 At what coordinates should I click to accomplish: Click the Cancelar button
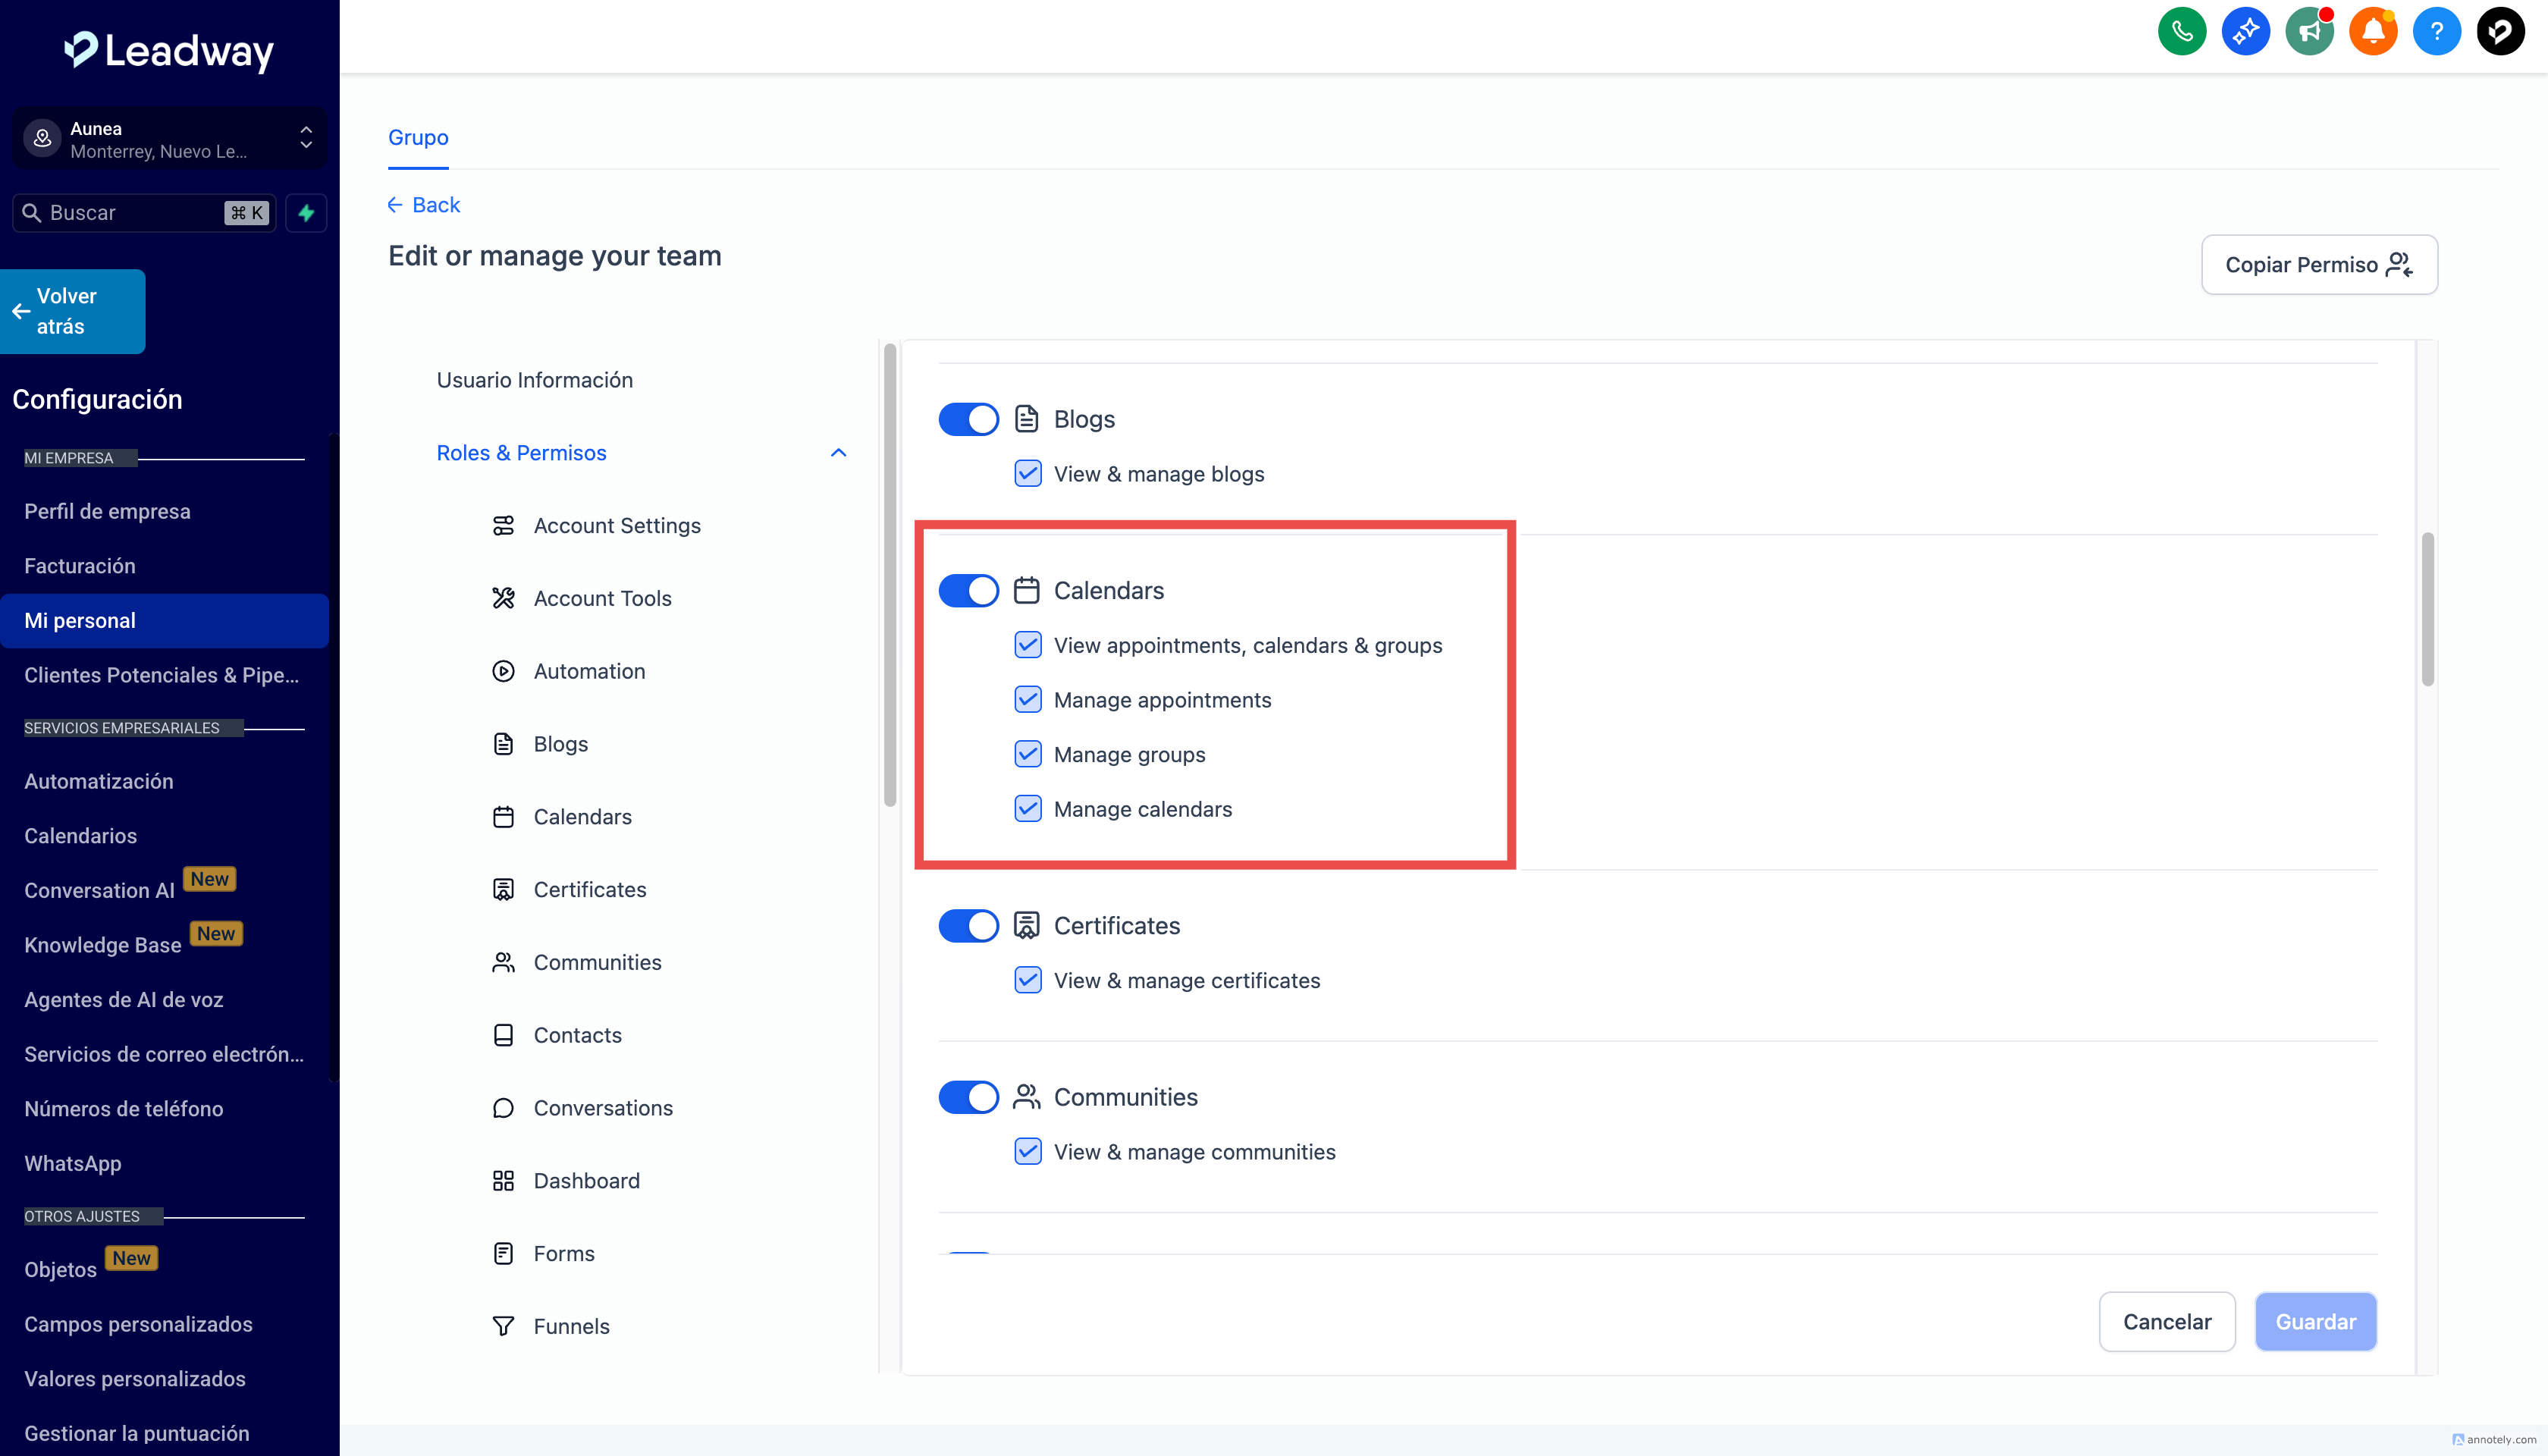tap(2166, 1321)
